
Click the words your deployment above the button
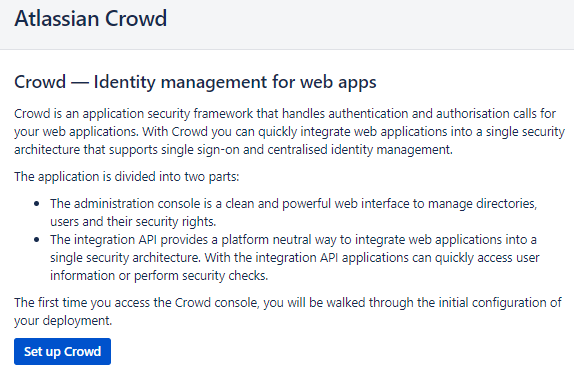[63, 321]
